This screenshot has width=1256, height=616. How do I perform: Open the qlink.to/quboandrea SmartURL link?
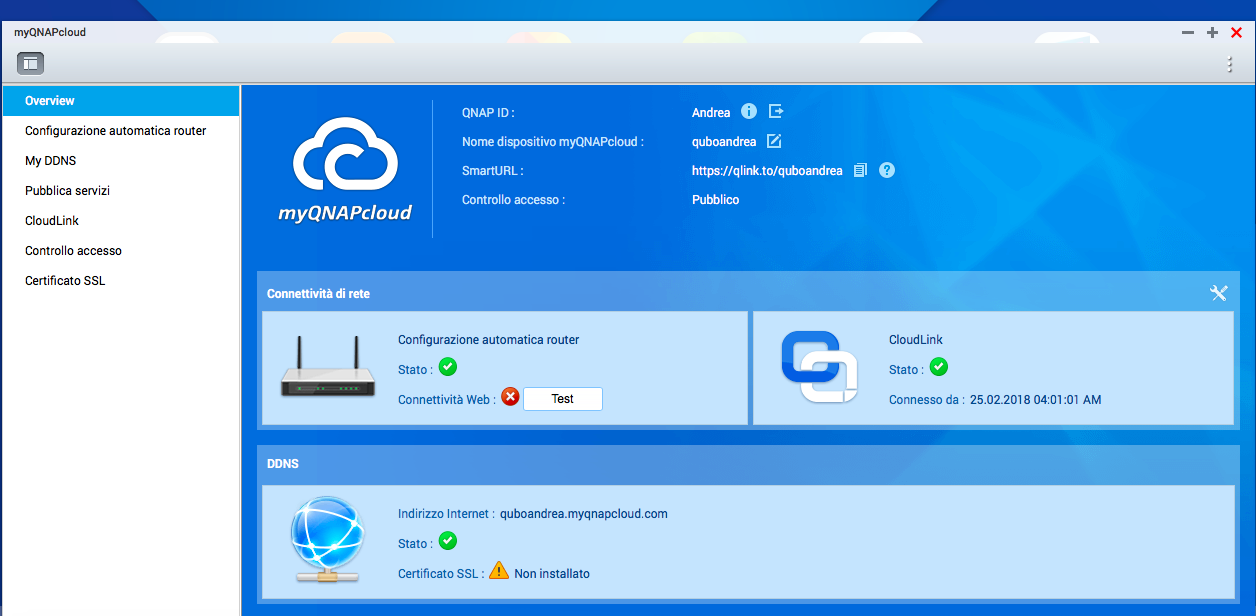click(x=767, y=171)
